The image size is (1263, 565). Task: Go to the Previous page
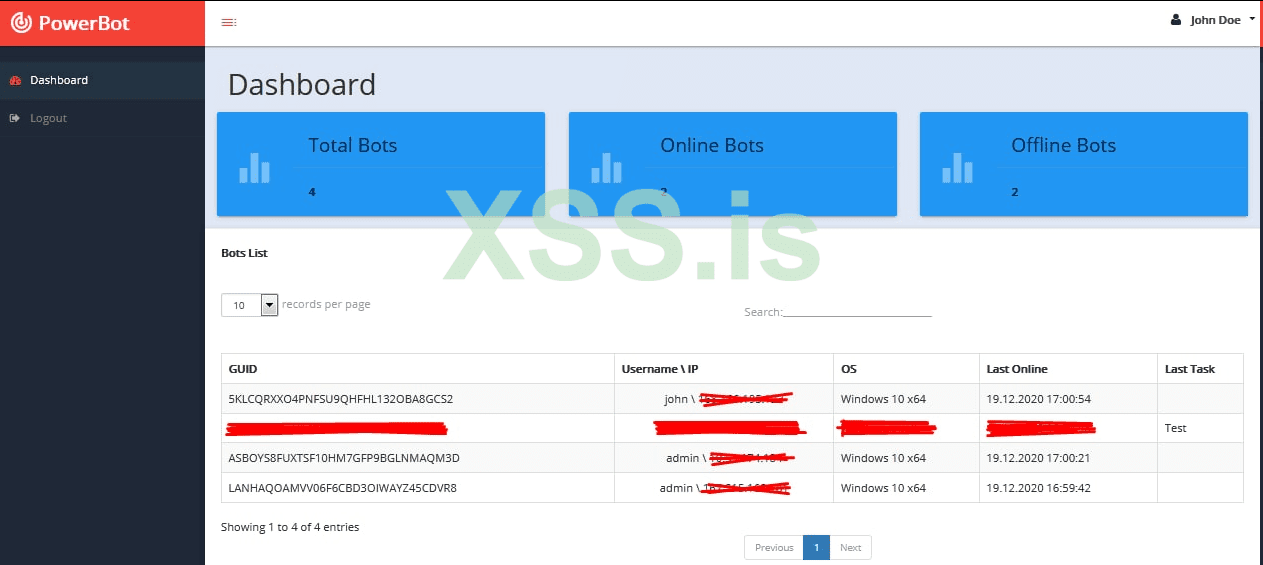tap(774, 548)
